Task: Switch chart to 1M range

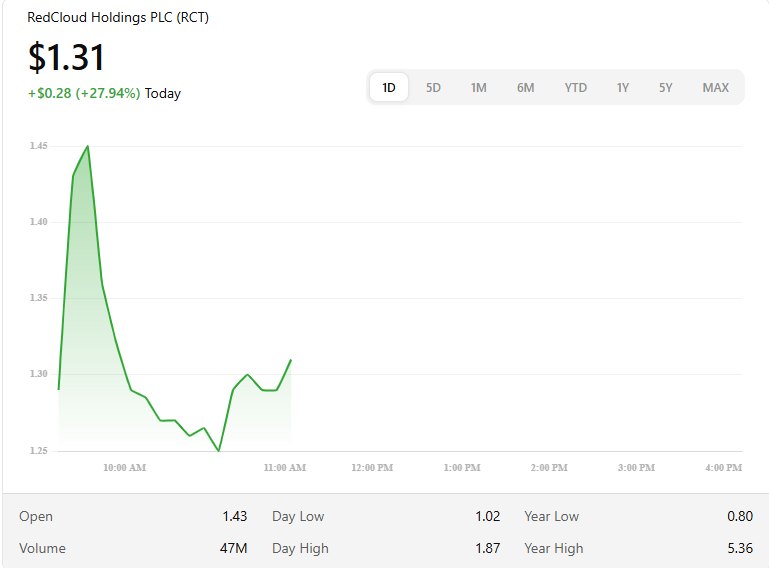Action: [479, 87]
